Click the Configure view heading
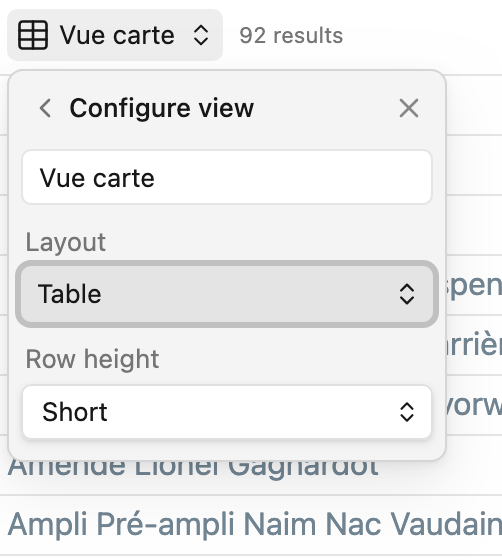The width and height of the screenshot is (502, 560). pos(162,108)
